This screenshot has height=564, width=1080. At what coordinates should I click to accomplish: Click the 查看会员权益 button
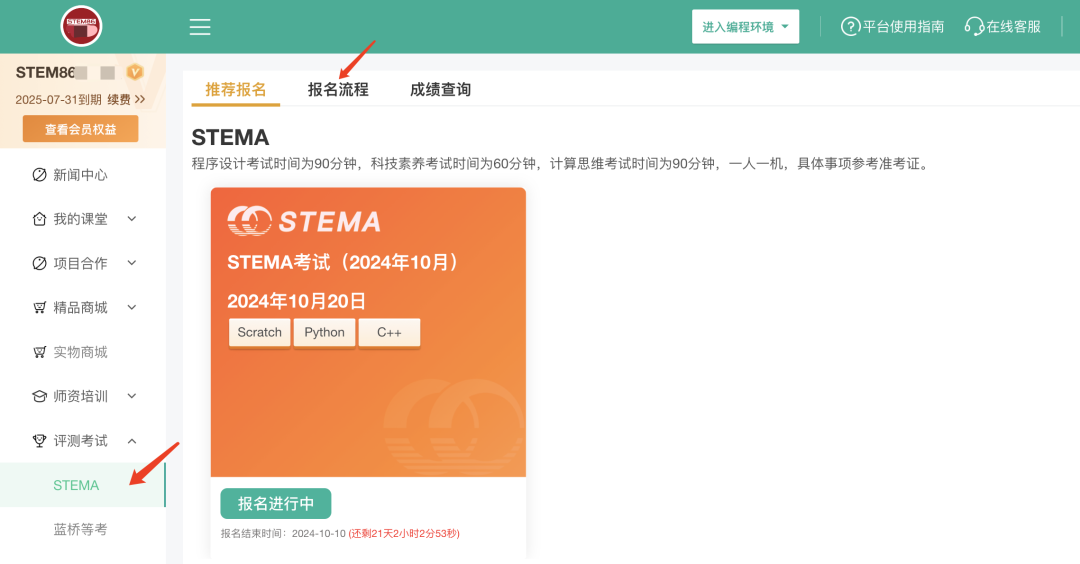tap(81, 129)
